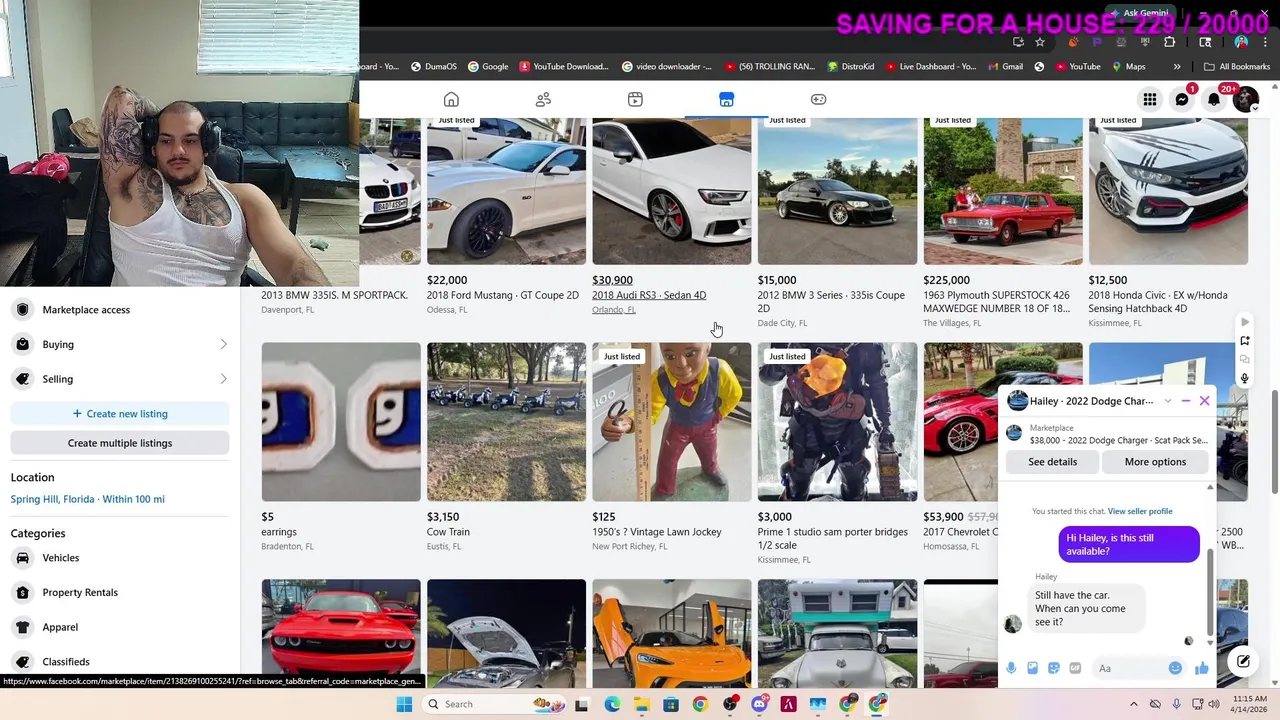Select the Vehicles category

120,558
